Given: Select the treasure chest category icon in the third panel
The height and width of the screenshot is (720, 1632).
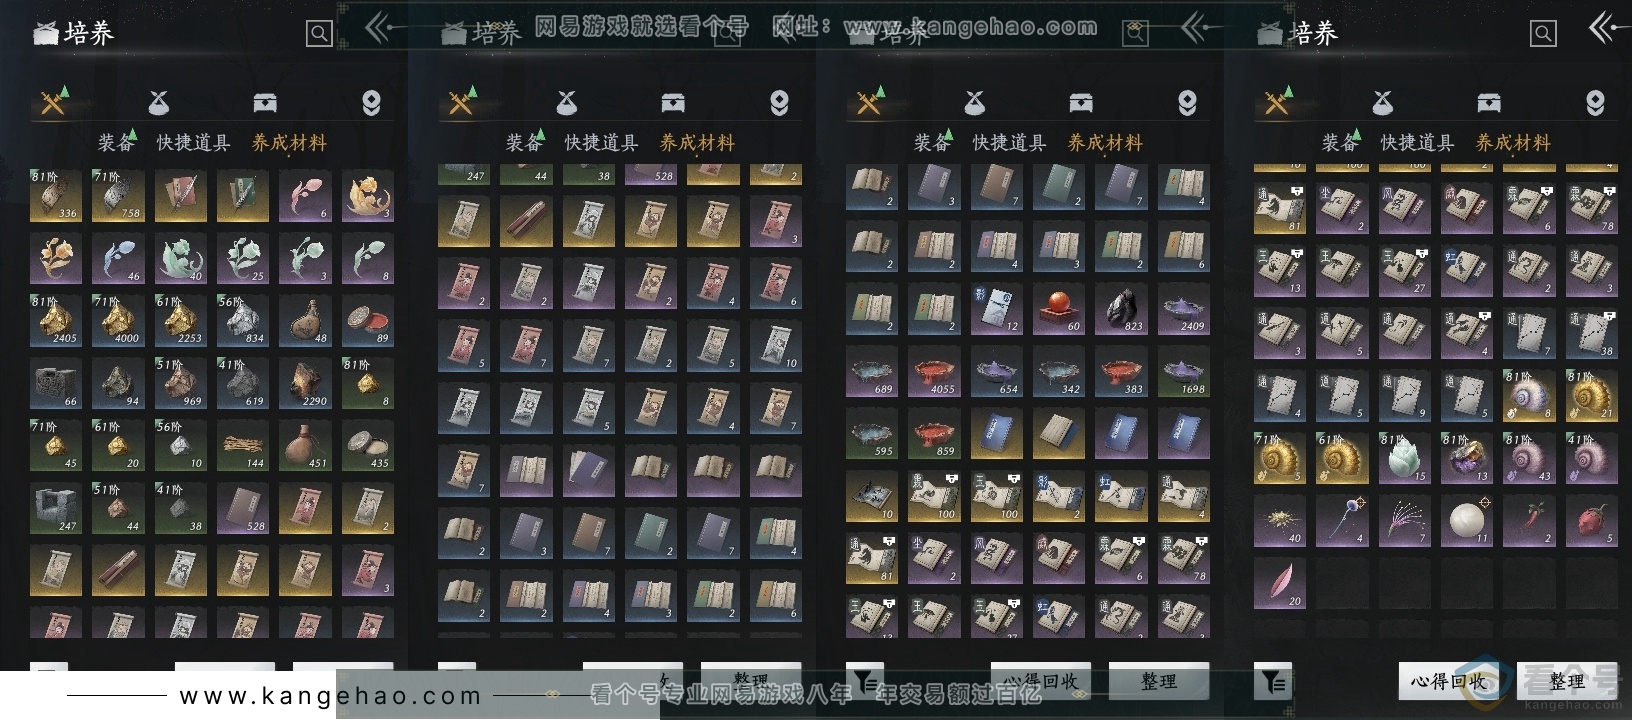Looking at the screenshot, I should (x=1081, y=102).
